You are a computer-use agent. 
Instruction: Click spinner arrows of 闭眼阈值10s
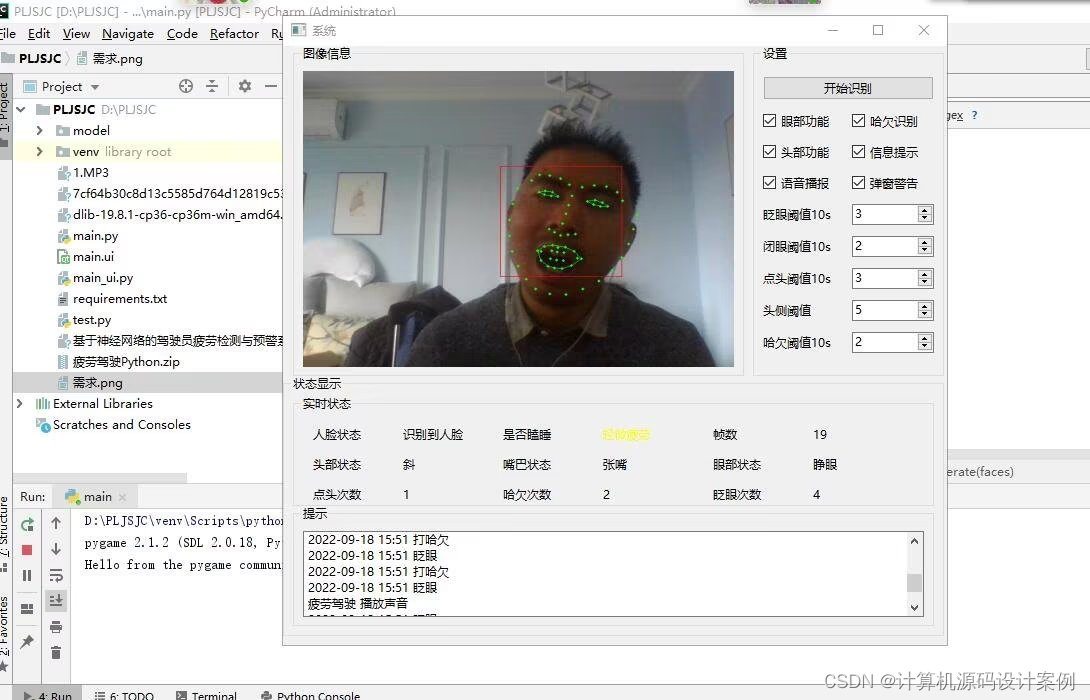click(x=924, y=246)
